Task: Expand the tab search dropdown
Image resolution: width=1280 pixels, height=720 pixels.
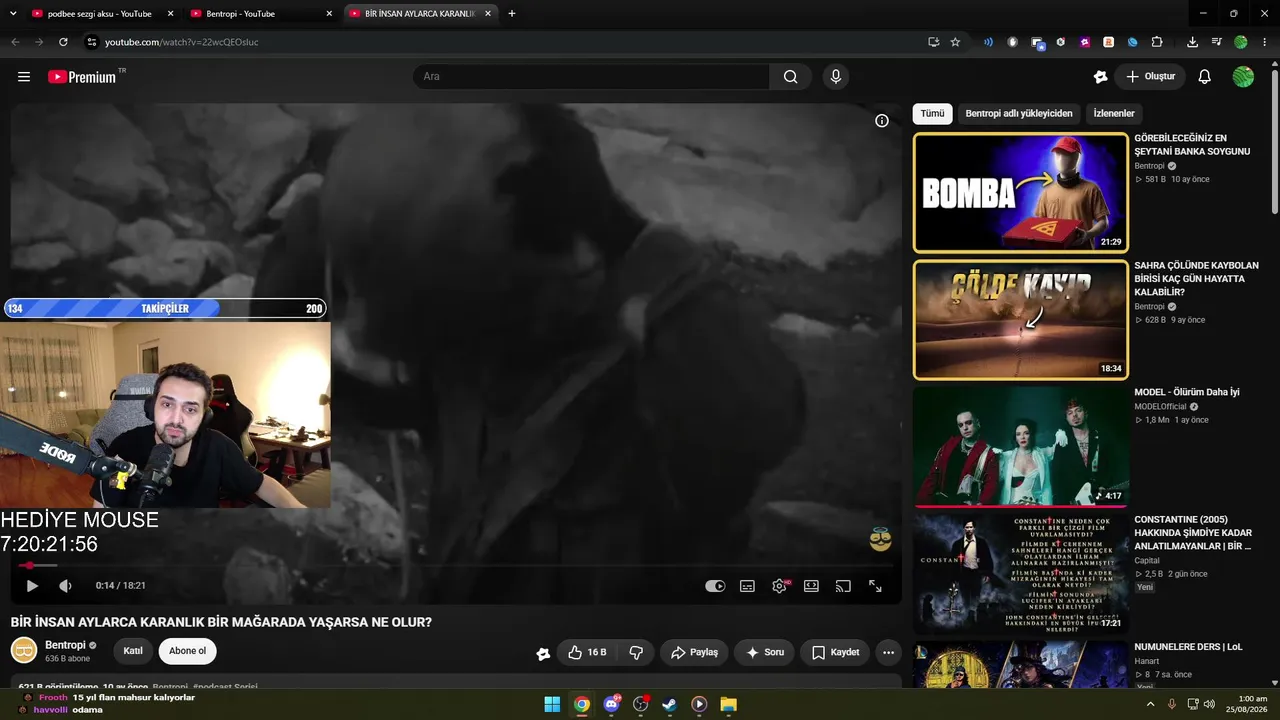Action: coord(13,14)
